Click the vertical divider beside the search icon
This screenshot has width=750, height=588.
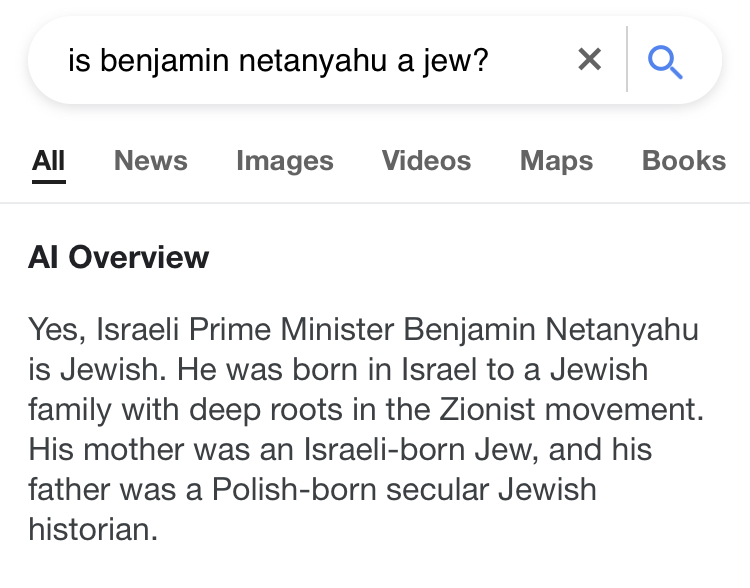627,59
